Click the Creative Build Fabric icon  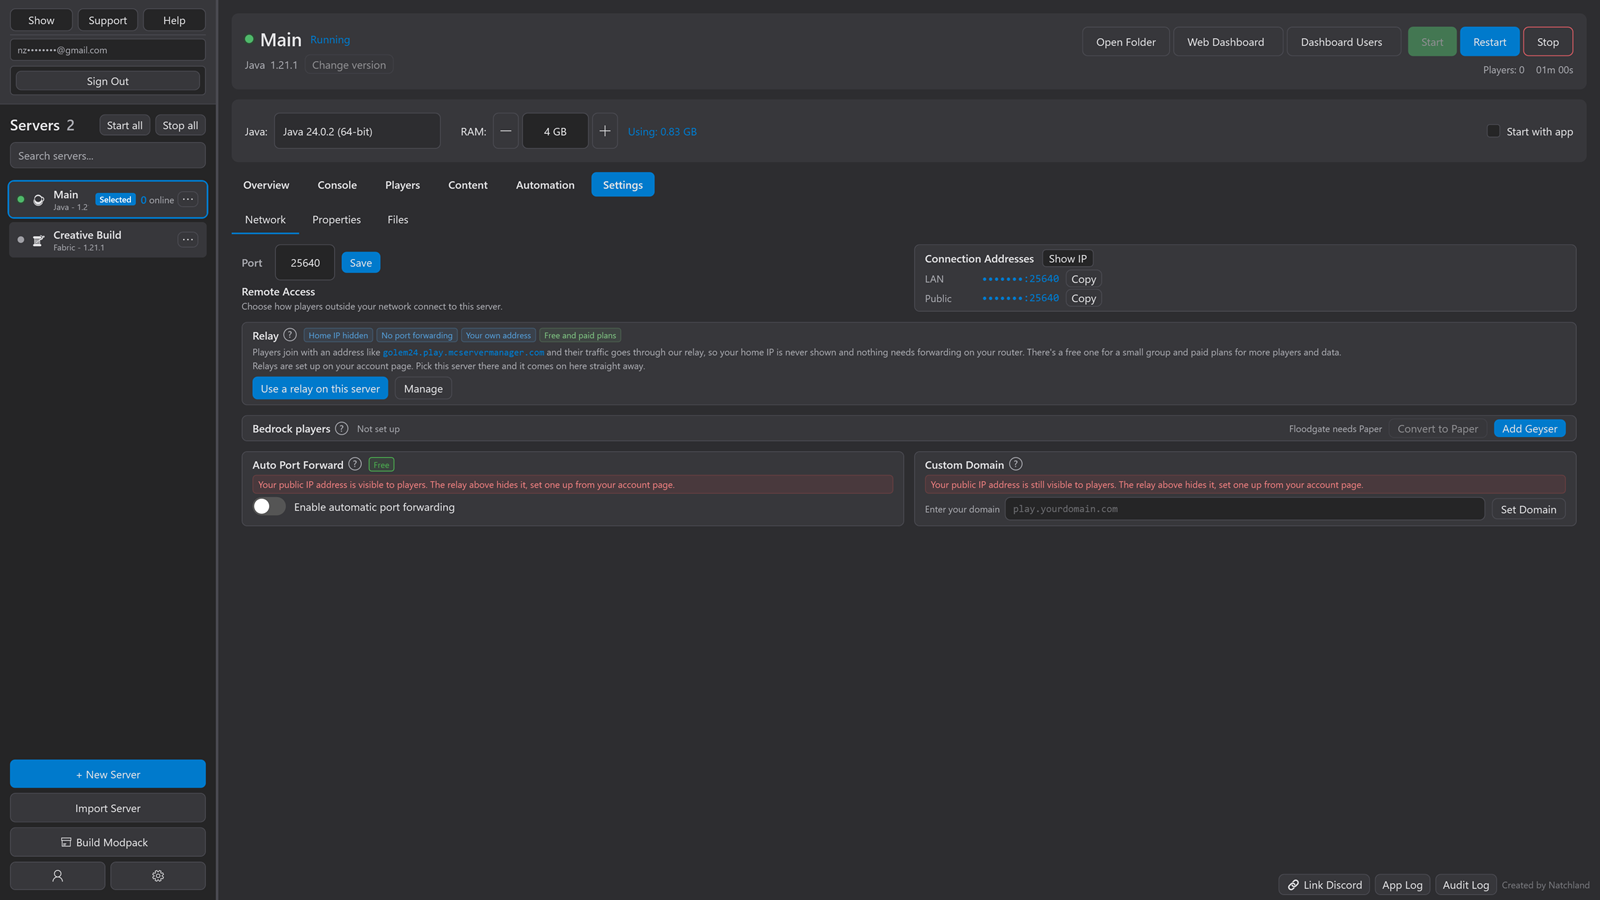point(38,240)
